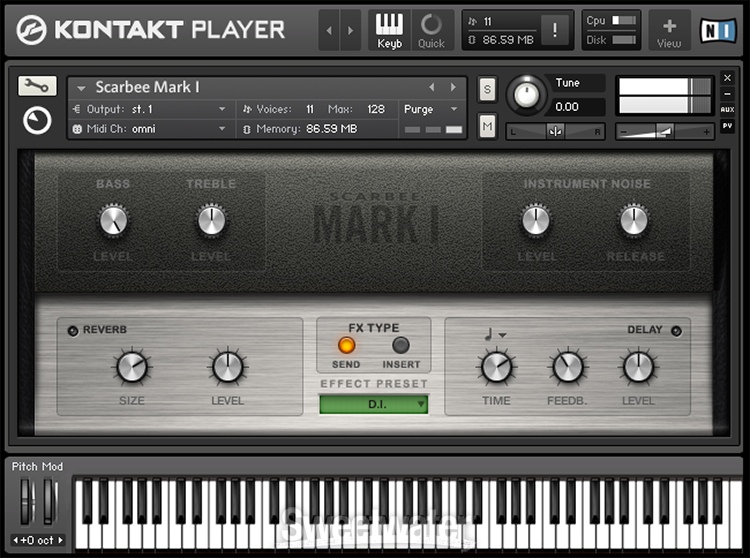This screenshot has height=558, width=750.
Task: Toggle the Keyb on-screen keyboard button
Action: click(389, 30)
